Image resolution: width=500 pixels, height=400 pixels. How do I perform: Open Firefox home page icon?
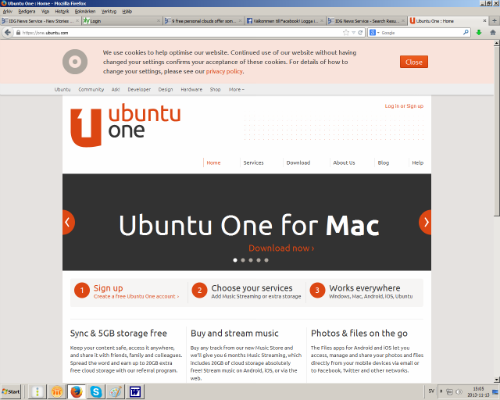click(x=493, y=32)
